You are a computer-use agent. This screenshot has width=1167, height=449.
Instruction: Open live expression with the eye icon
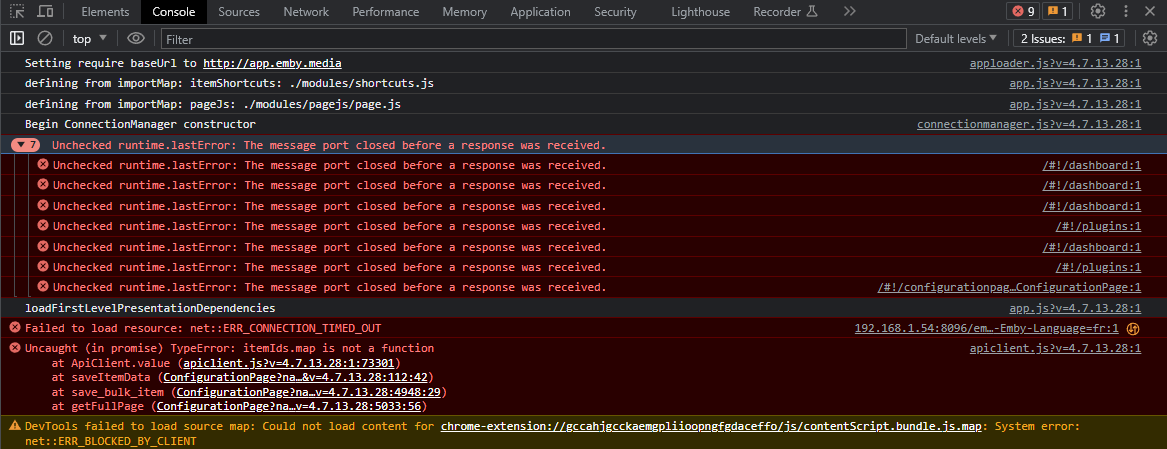[136, 38]
